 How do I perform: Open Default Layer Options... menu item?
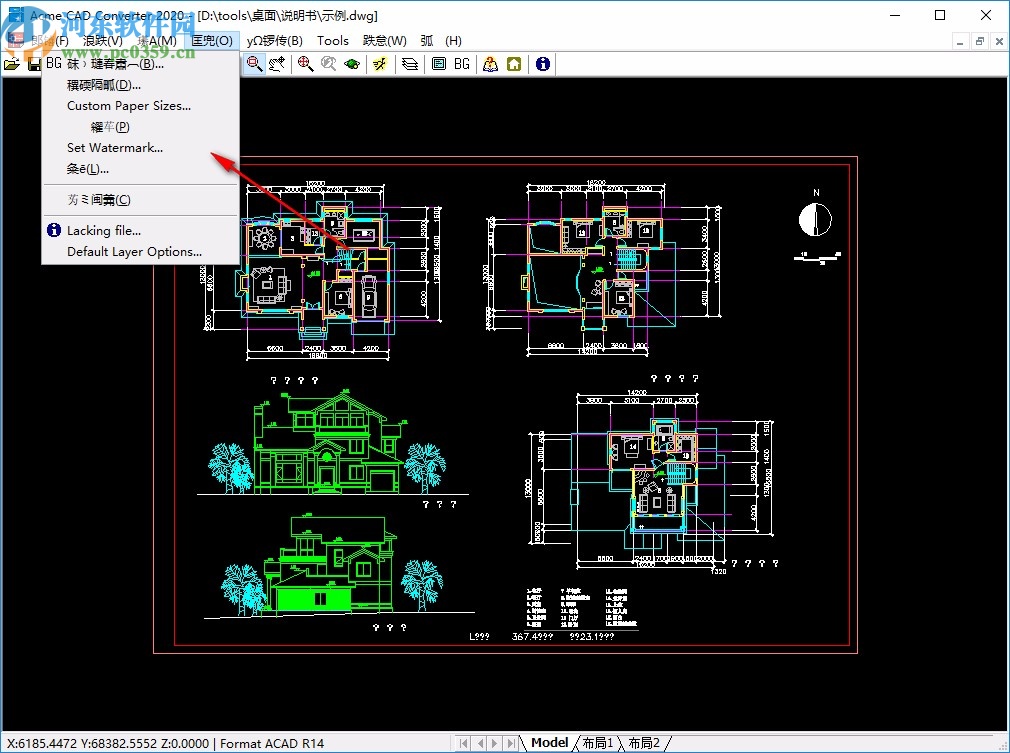[x=134, y=252]
